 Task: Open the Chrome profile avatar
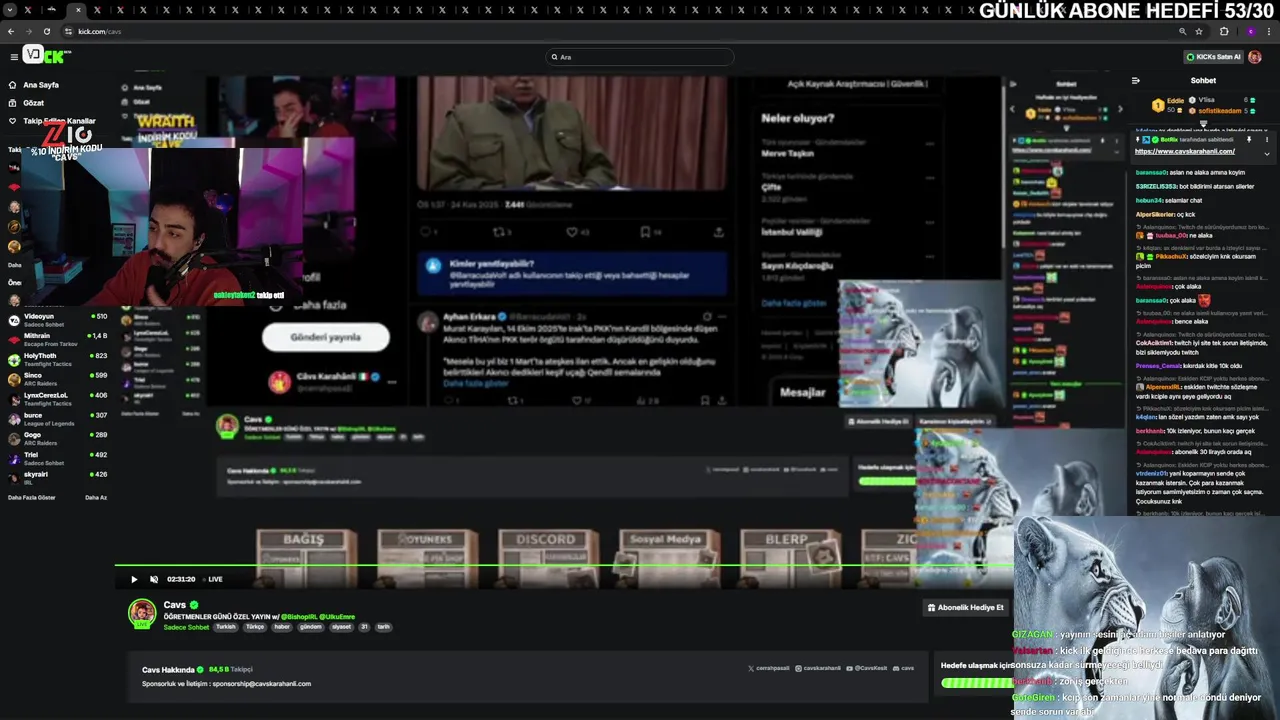1250,31
